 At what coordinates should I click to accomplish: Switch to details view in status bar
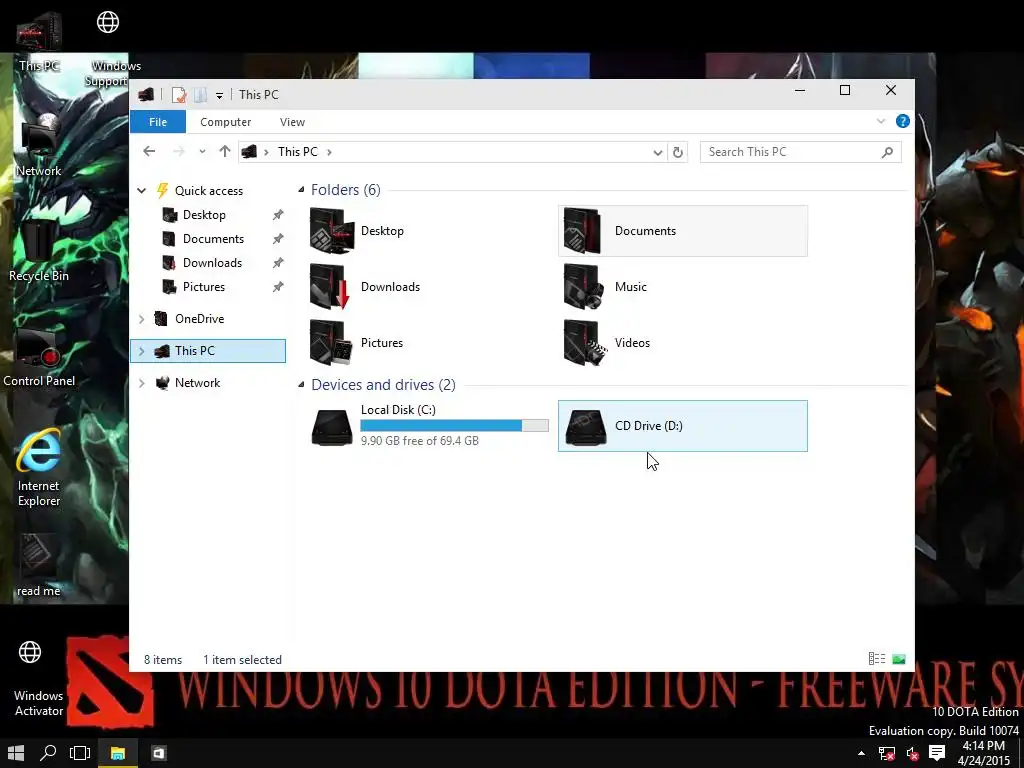(876, 659)
